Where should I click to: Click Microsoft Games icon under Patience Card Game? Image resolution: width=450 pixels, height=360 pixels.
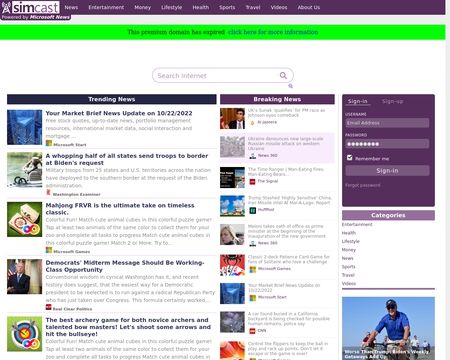click(x=253, y=269)
